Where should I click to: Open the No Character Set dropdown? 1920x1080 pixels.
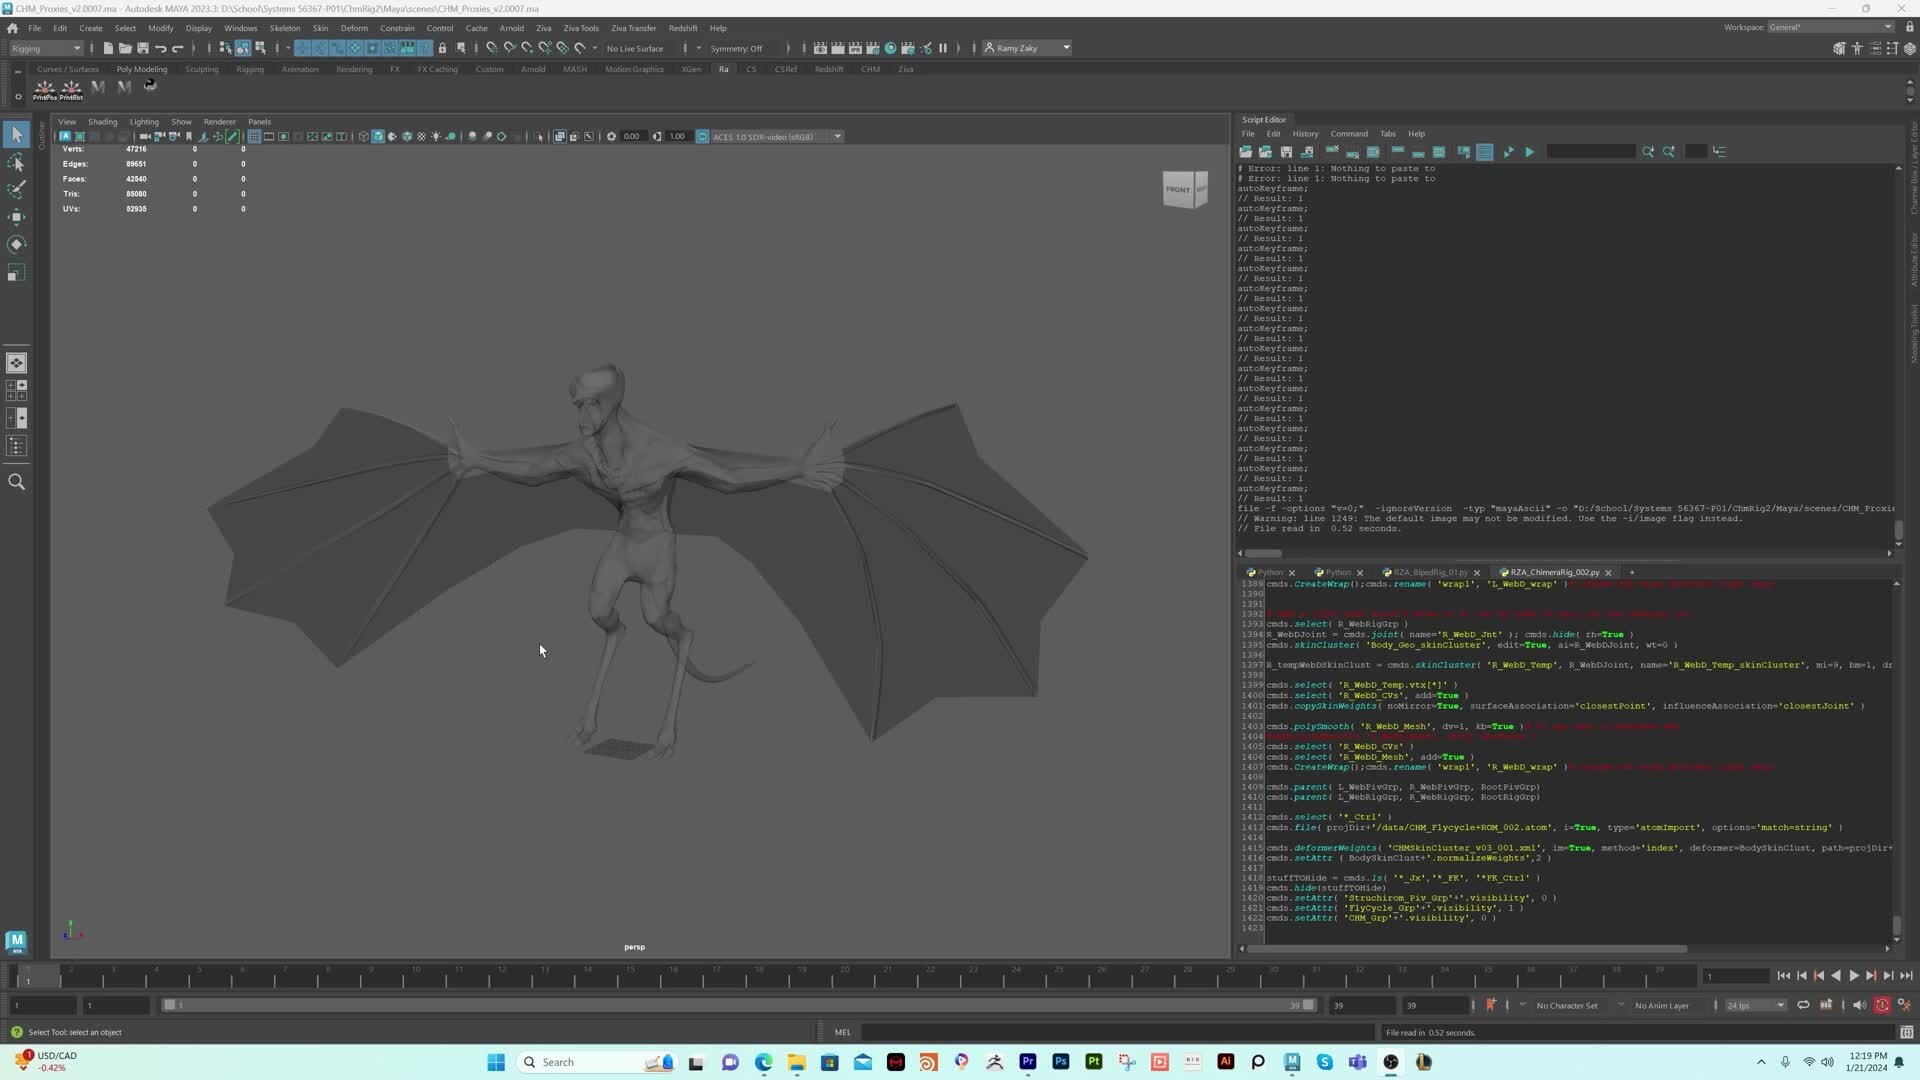(x=1568, y=1005)
